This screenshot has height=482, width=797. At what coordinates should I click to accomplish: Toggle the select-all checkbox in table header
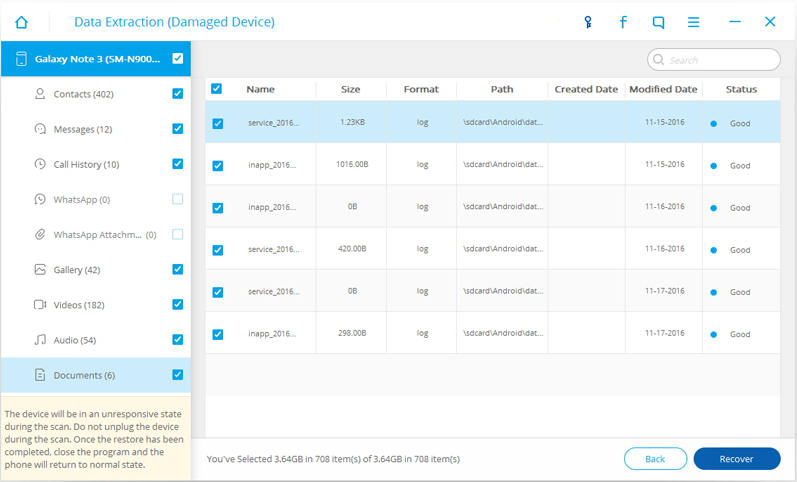[x=217, y=89]
